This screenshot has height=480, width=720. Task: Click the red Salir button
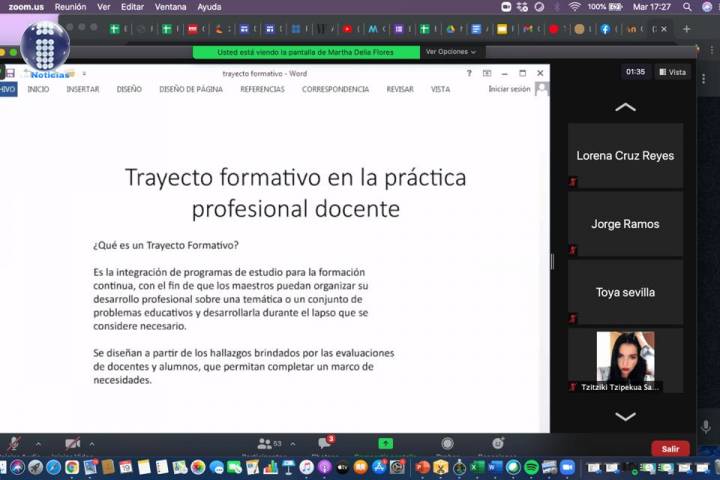[670, 449]
